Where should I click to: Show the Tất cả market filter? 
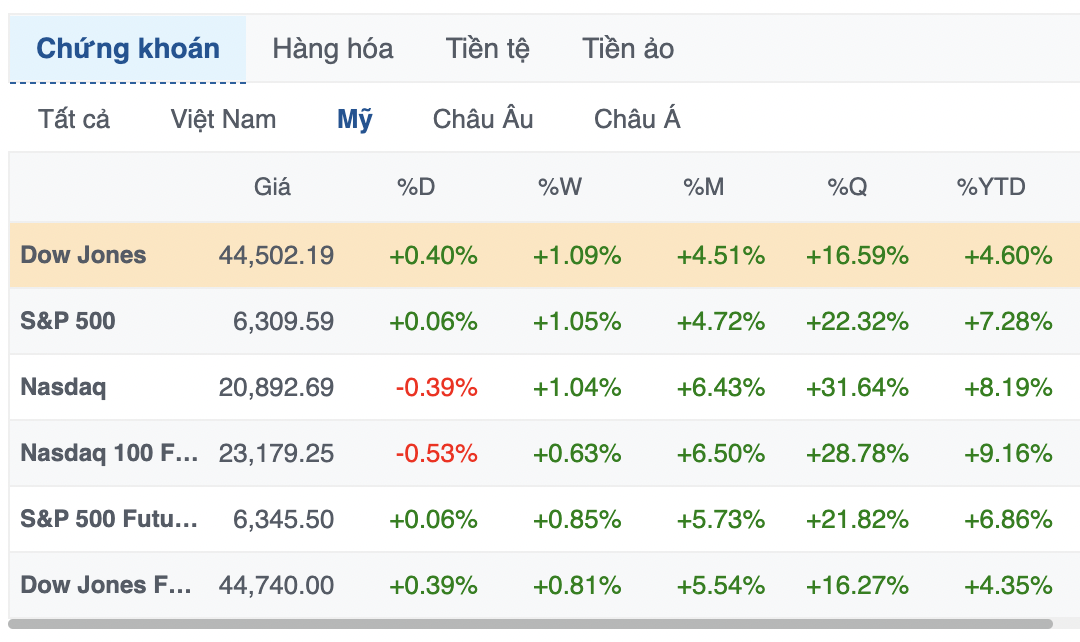(x=74, y=119)
